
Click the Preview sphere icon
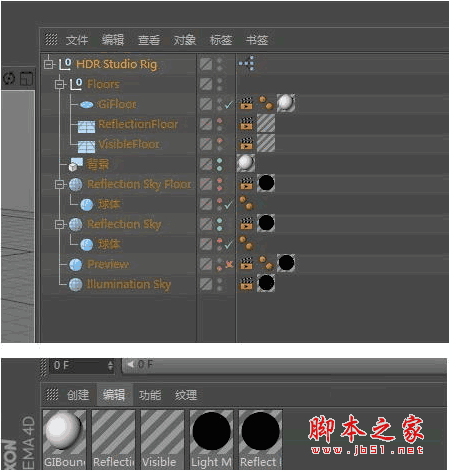coord(76,265)
